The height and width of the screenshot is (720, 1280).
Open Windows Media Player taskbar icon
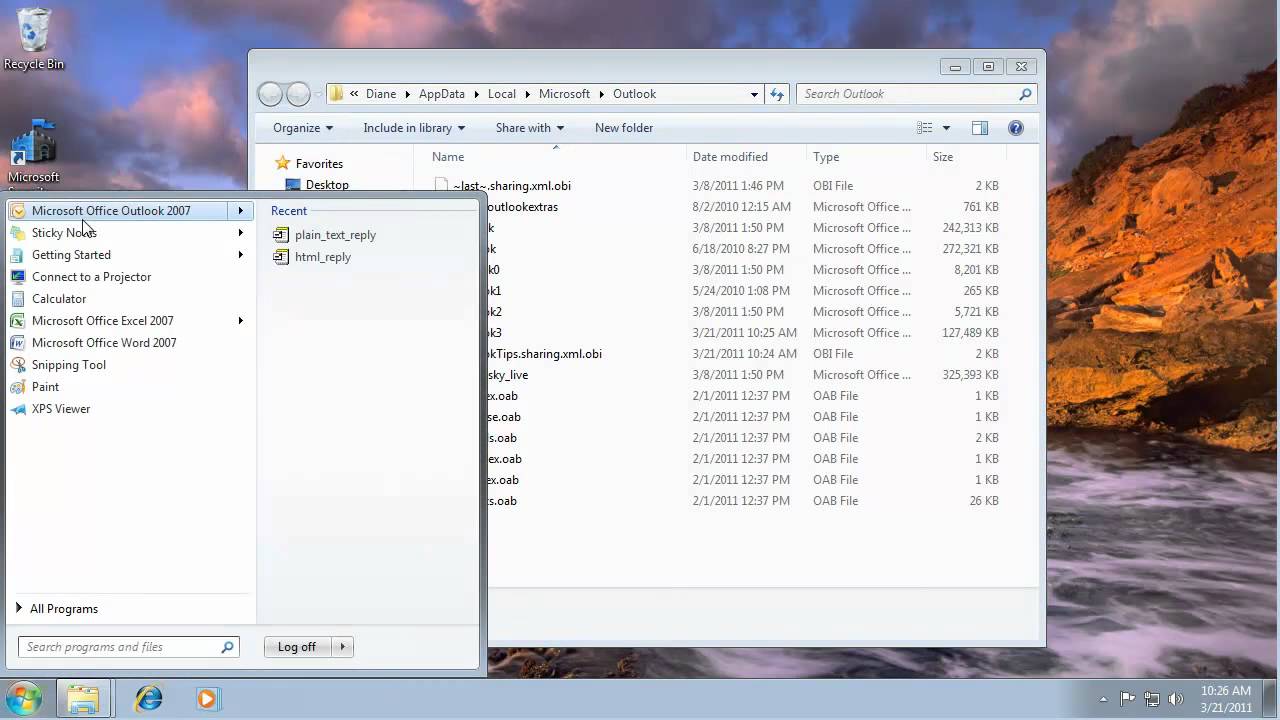click(x=207, y=698)
